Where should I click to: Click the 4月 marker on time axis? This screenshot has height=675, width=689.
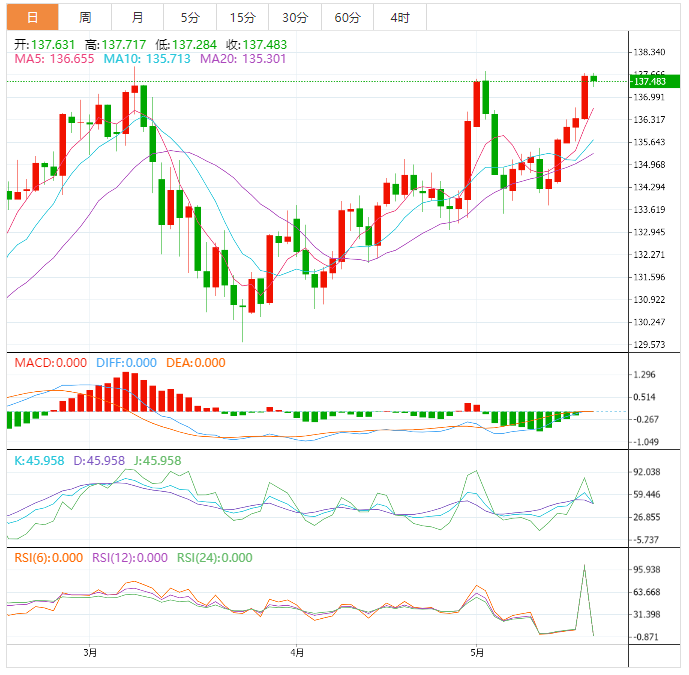tap(297, 653)
